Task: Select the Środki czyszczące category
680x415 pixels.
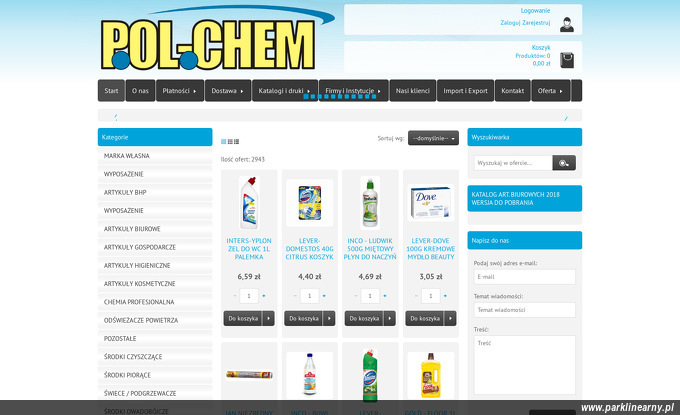Action: [155, 356]
